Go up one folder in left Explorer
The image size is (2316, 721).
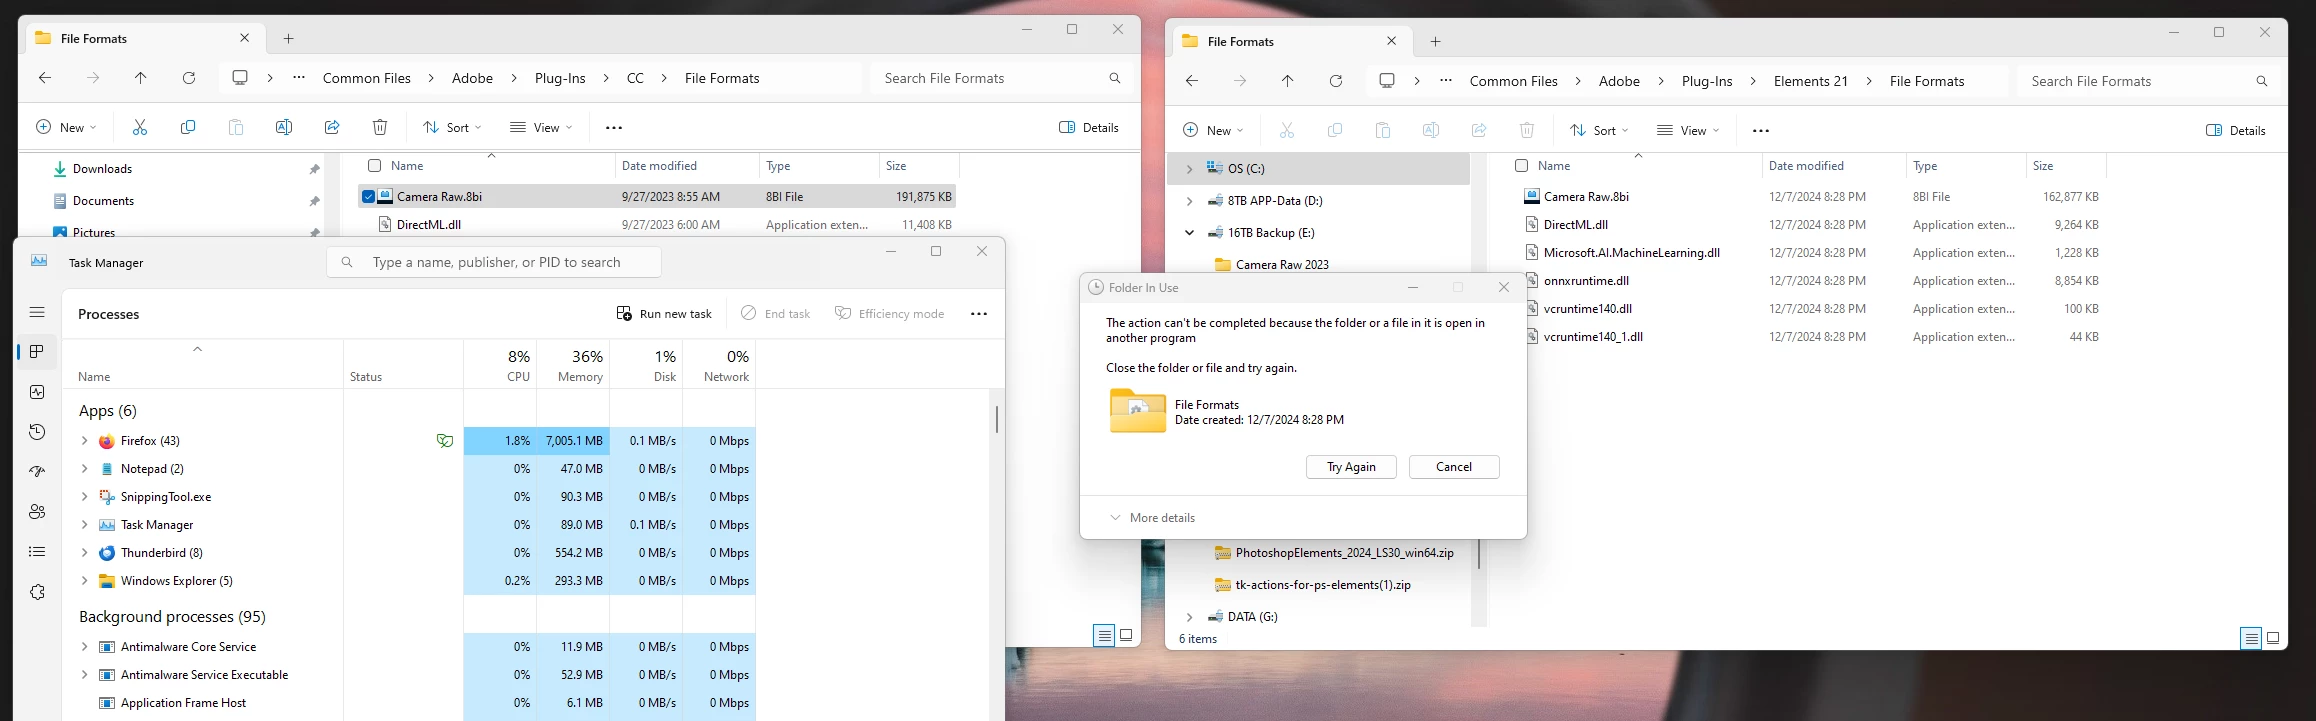141,78
